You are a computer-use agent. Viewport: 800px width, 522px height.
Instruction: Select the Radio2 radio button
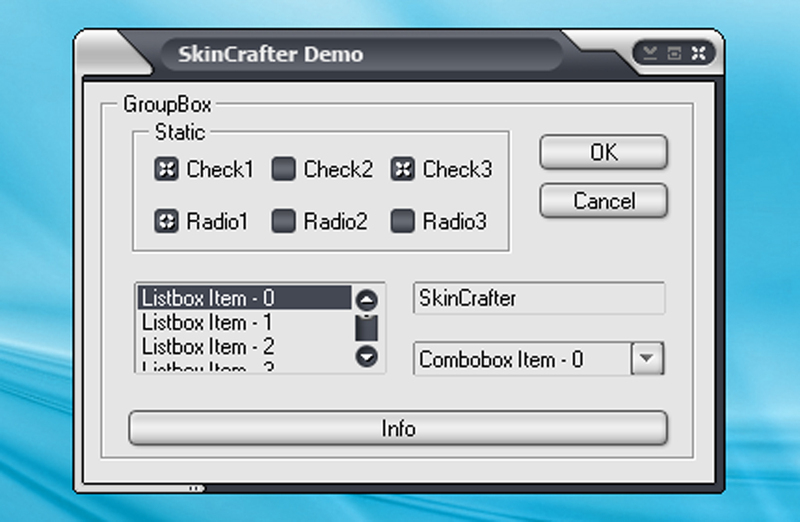[x=284, y=221]
